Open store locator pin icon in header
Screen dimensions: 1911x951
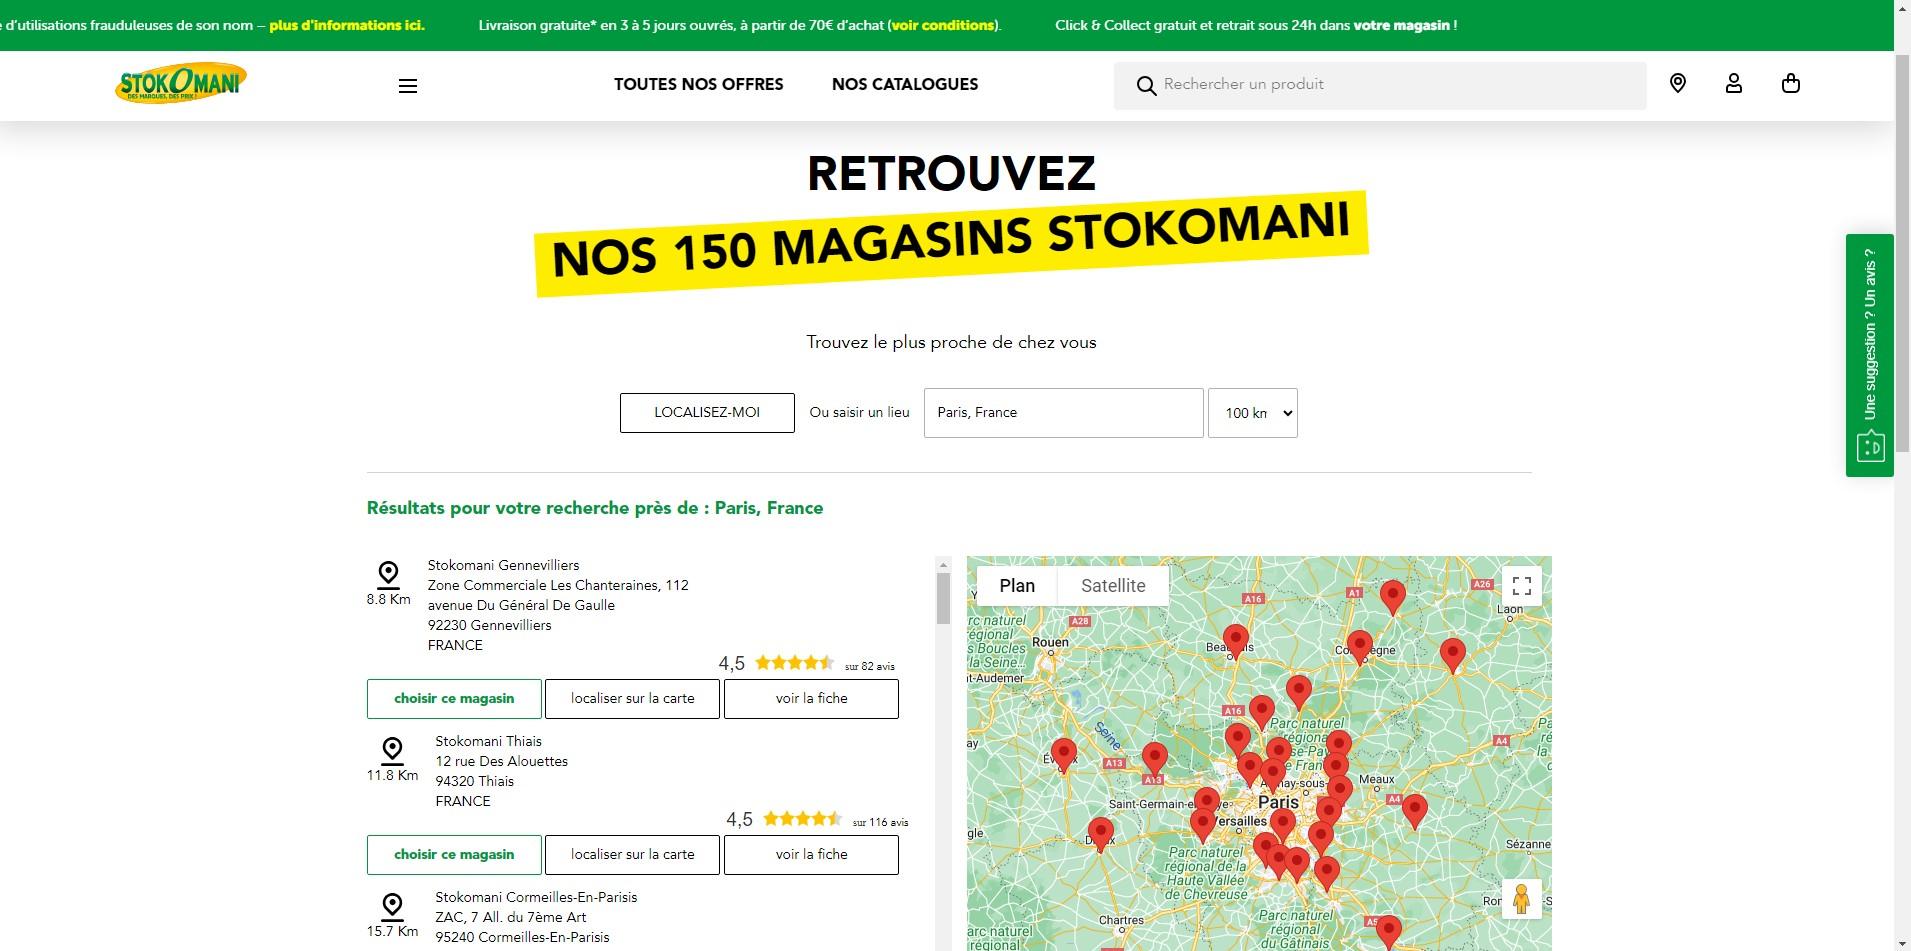click(1678, 84)
